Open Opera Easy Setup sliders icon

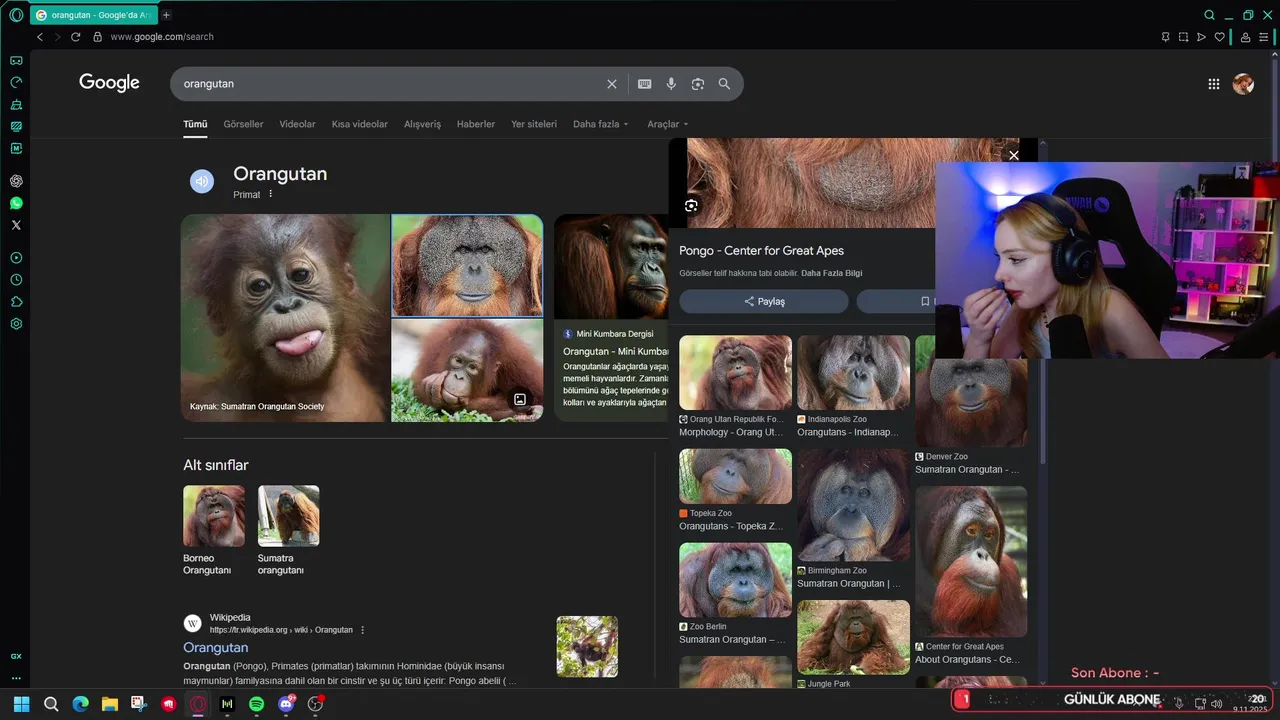[1263, 37]
